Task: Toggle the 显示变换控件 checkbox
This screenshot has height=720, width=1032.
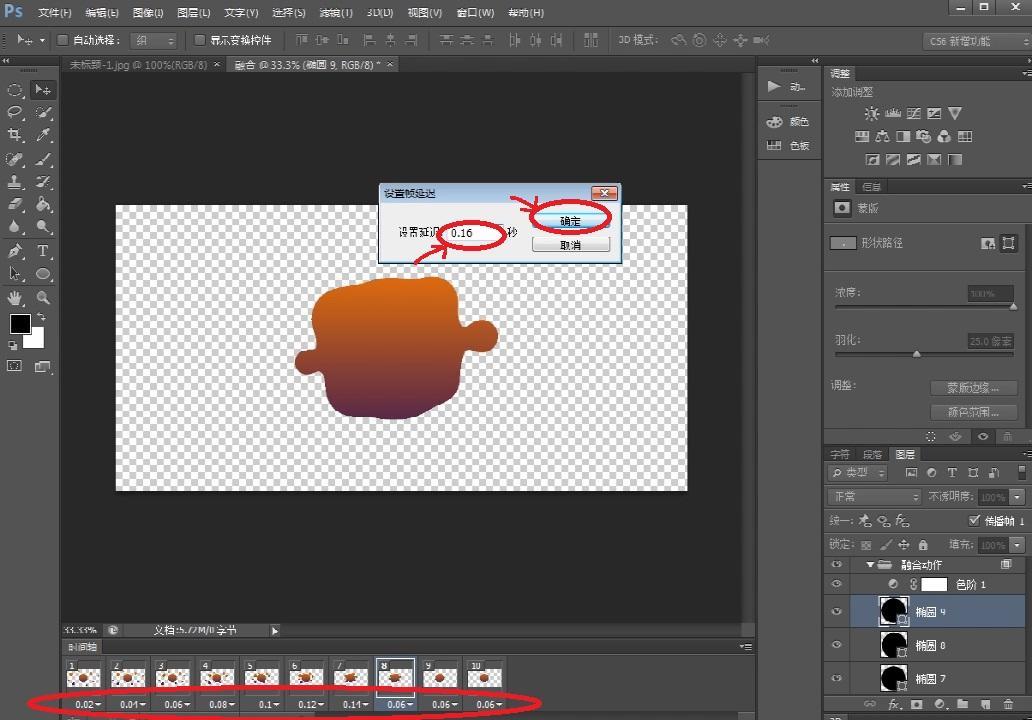Action: pos(199,40)
